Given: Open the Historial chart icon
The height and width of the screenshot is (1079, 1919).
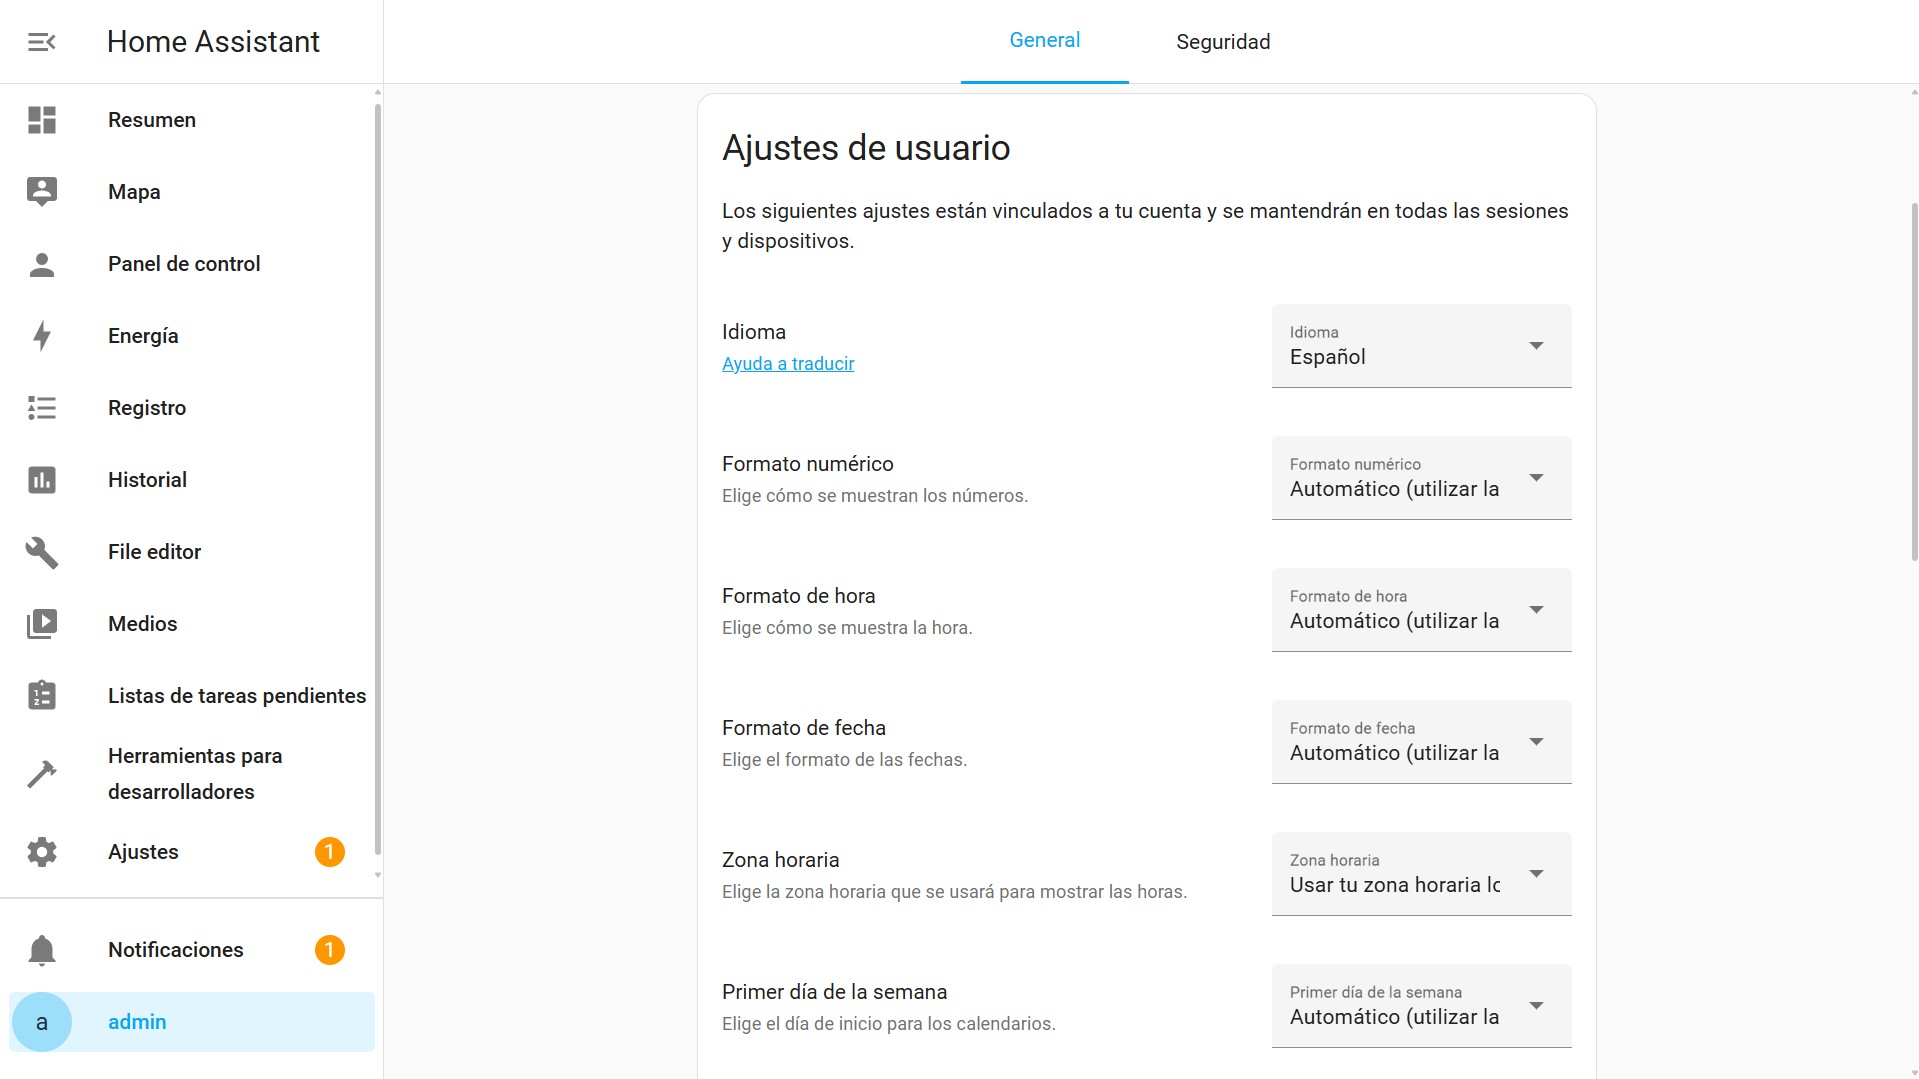Looking at the screenshot, I should pyautogui.click(x=41, y=480).
